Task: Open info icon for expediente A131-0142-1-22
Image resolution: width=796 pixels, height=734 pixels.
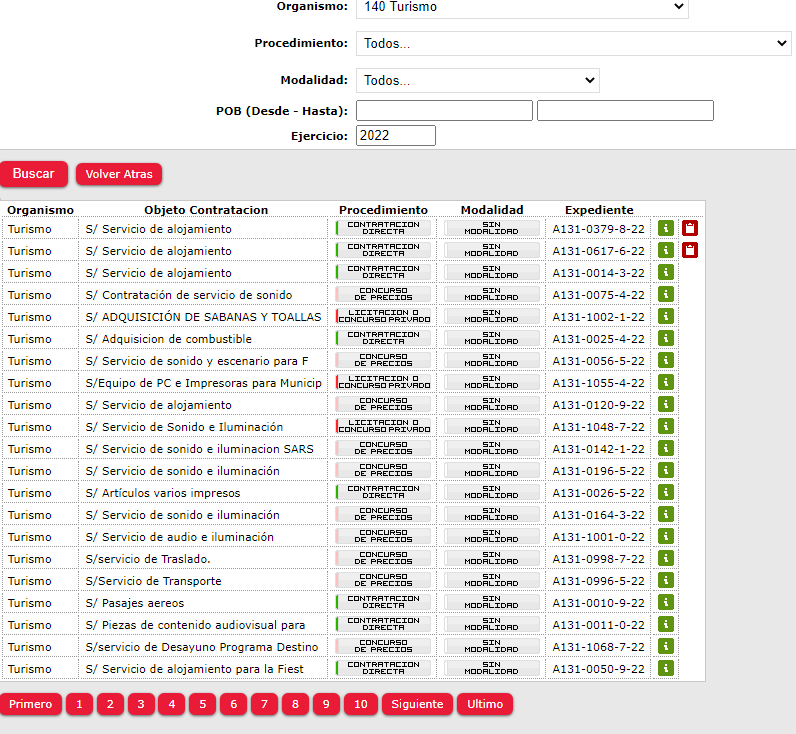Action: coord(666,448)
